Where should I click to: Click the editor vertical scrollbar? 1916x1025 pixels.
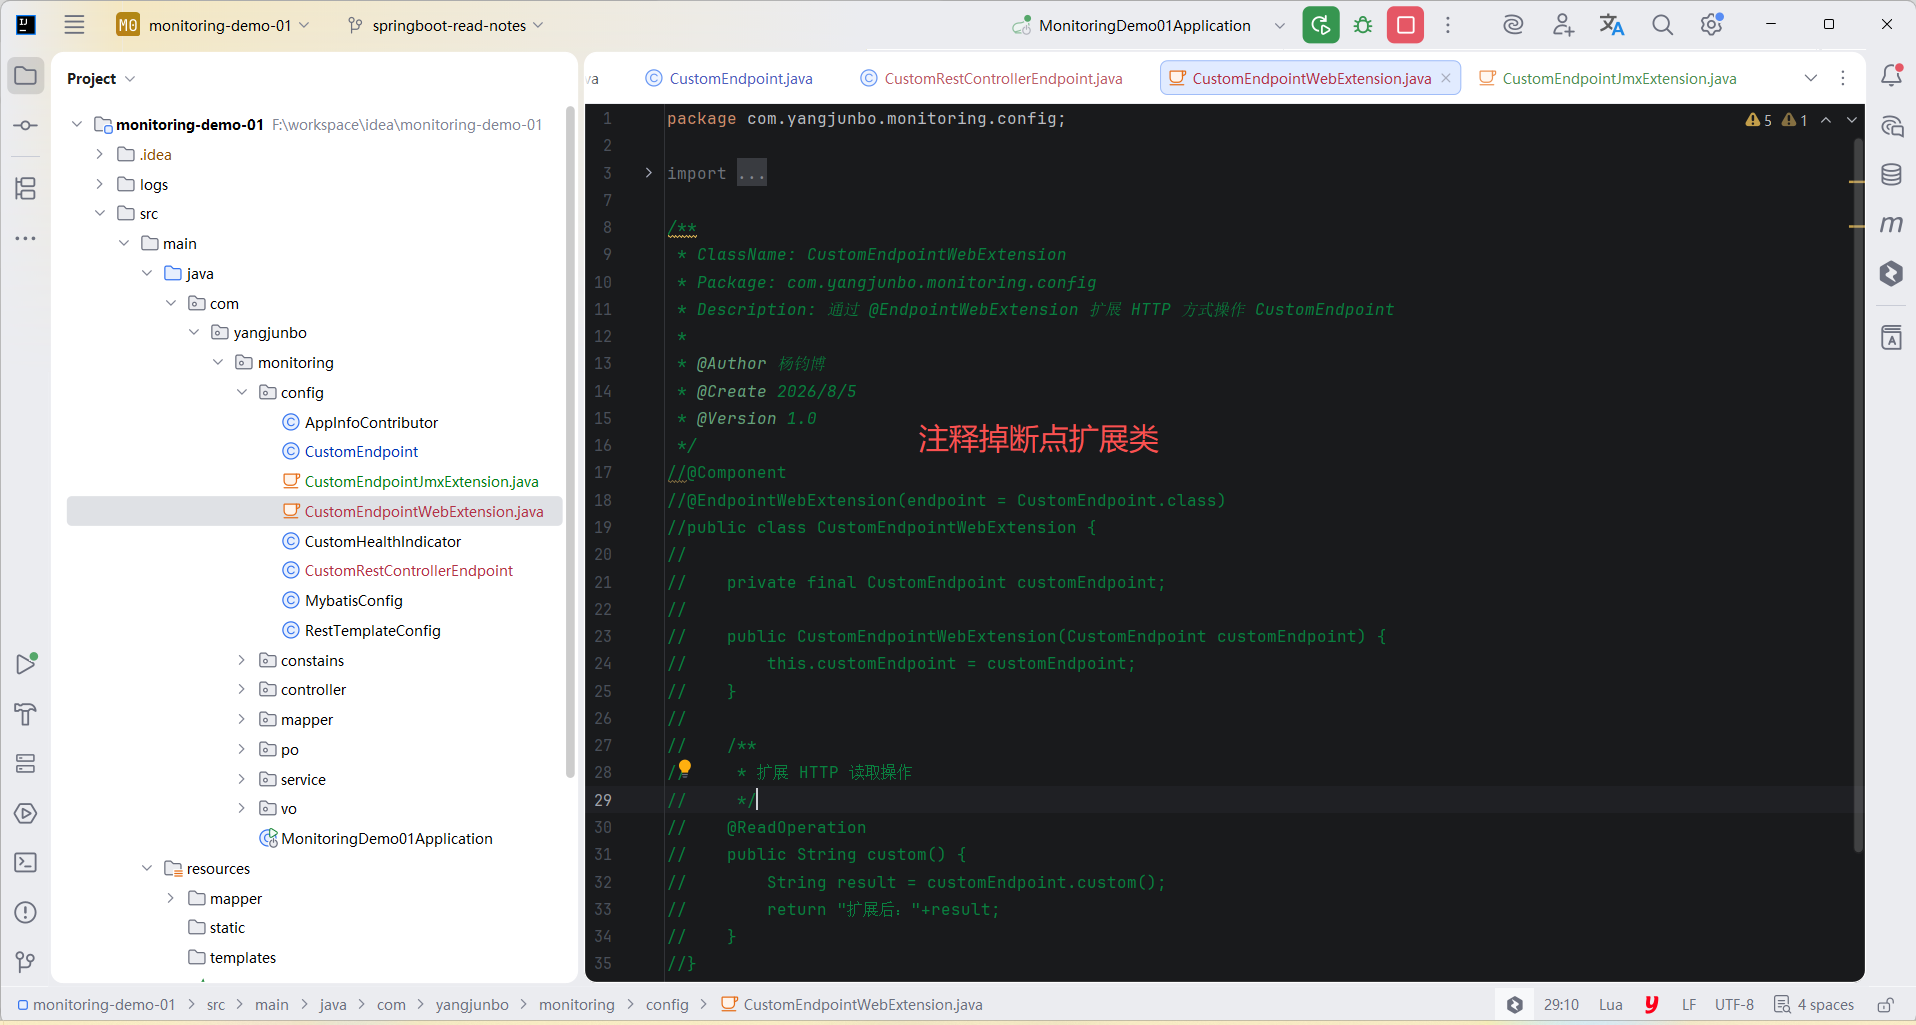tap(1858, 495)
